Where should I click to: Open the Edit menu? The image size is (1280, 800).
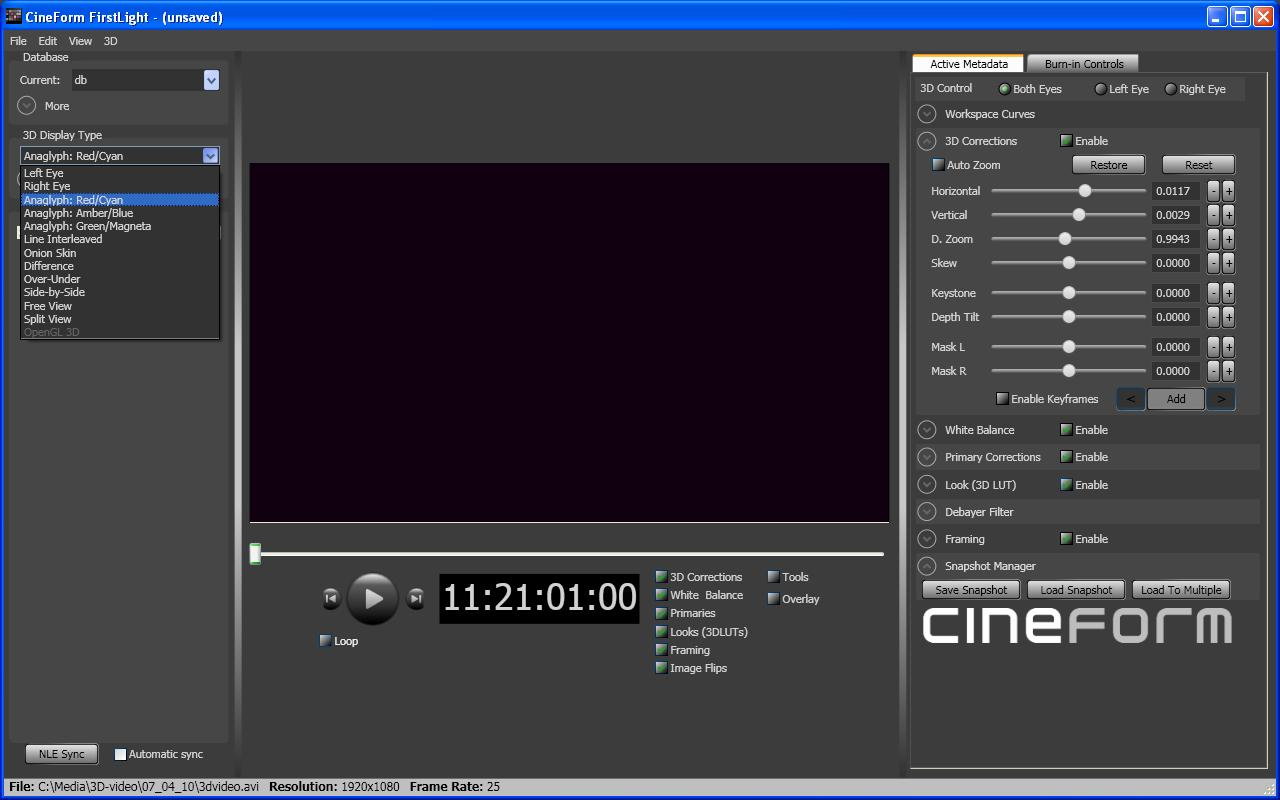tap(48, 41)
